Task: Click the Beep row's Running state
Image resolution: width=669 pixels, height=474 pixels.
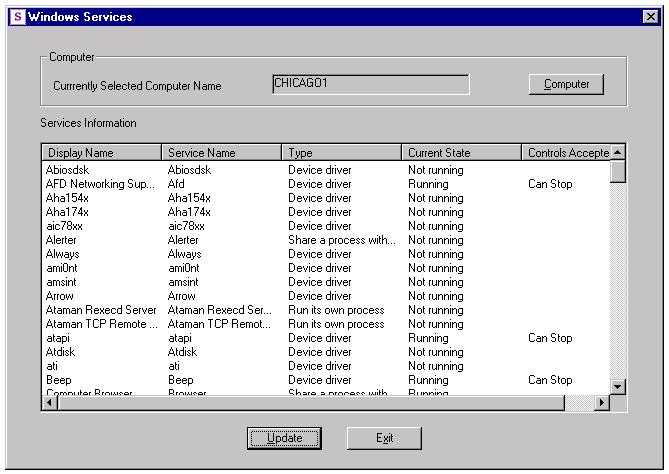Action: 428,380
